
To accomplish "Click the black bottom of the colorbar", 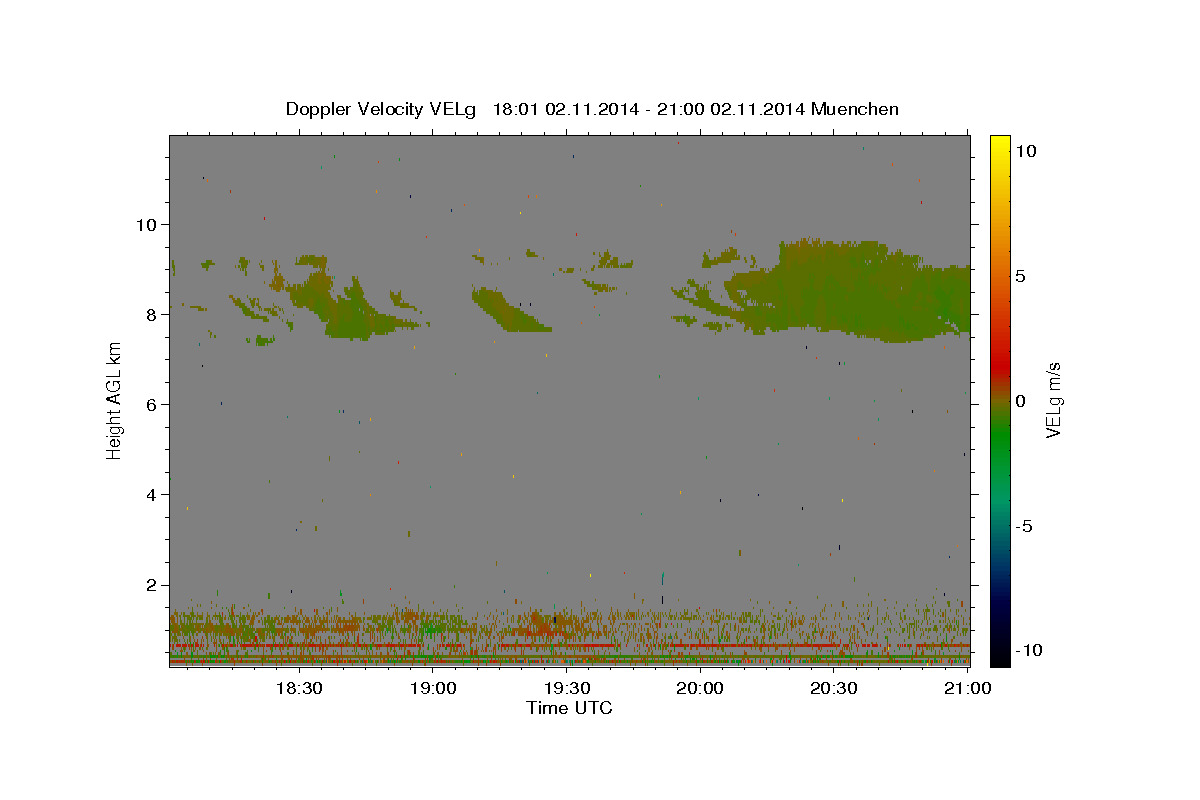I will pyautogui.click(x=999, y=655).
